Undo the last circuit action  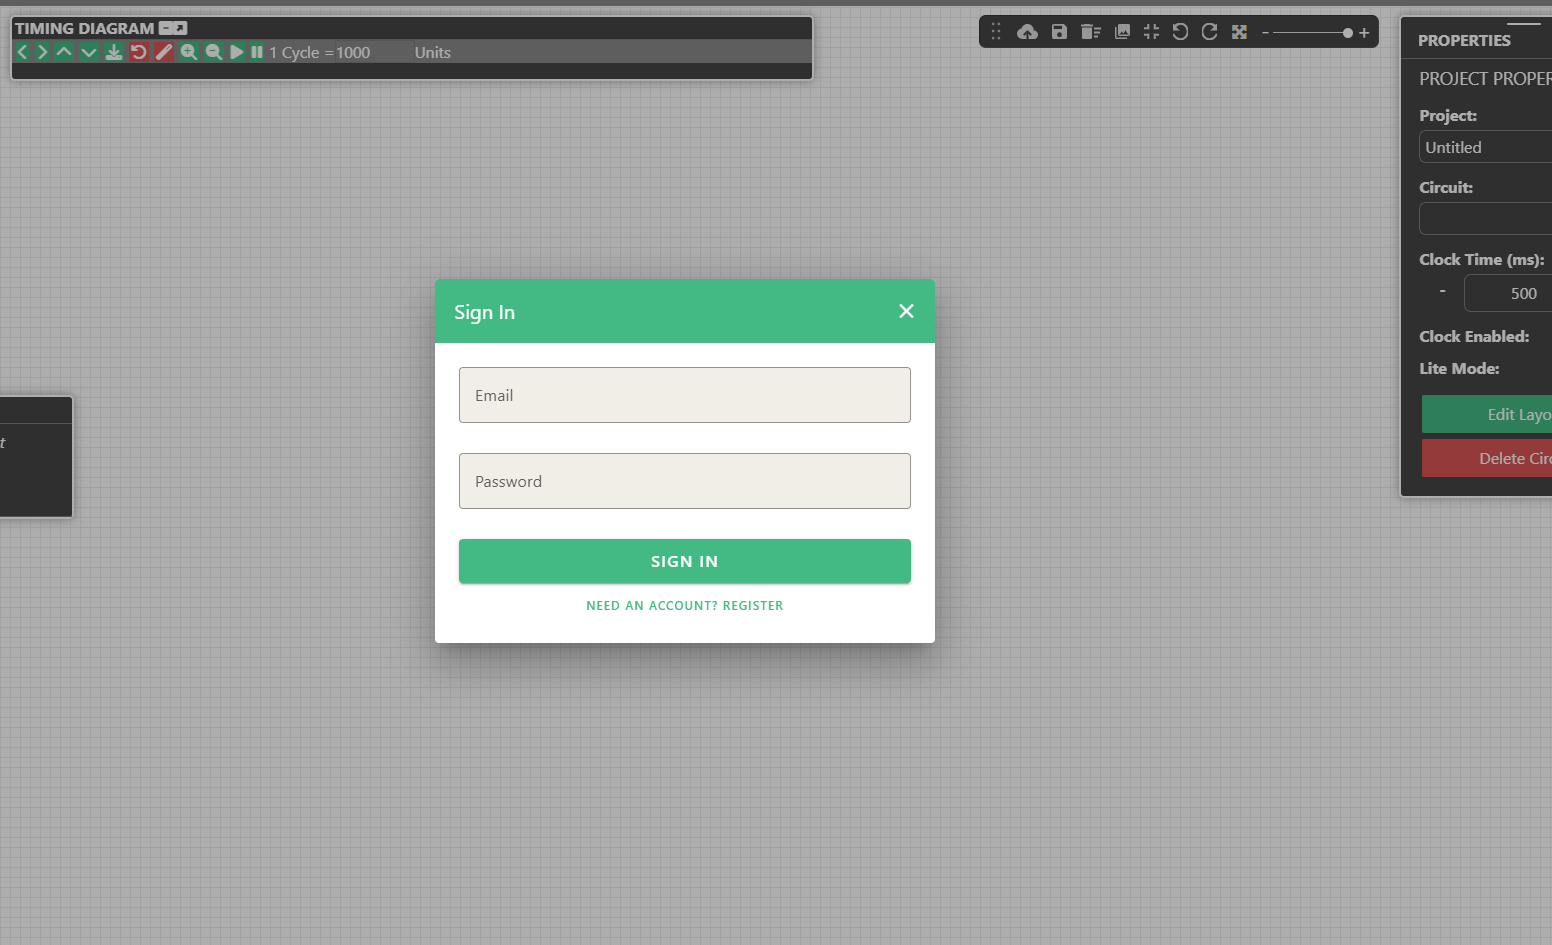click(x=1180, y=32)
